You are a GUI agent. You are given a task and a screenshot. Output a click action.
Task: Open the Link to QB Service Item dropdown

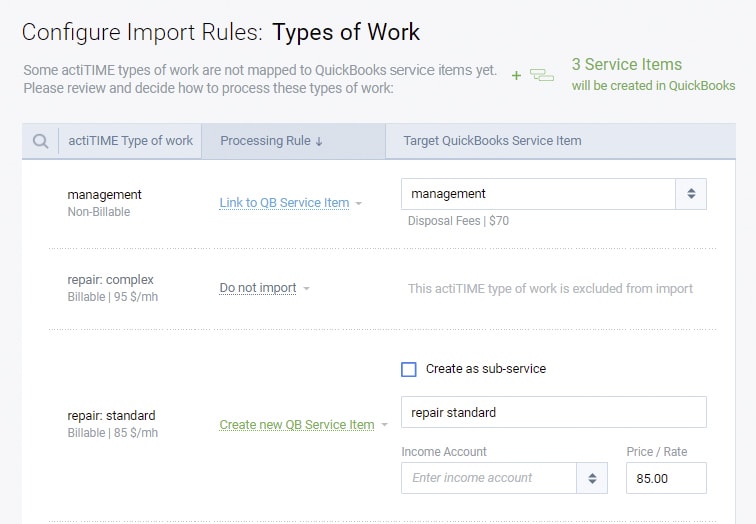[x=291, y=203]
